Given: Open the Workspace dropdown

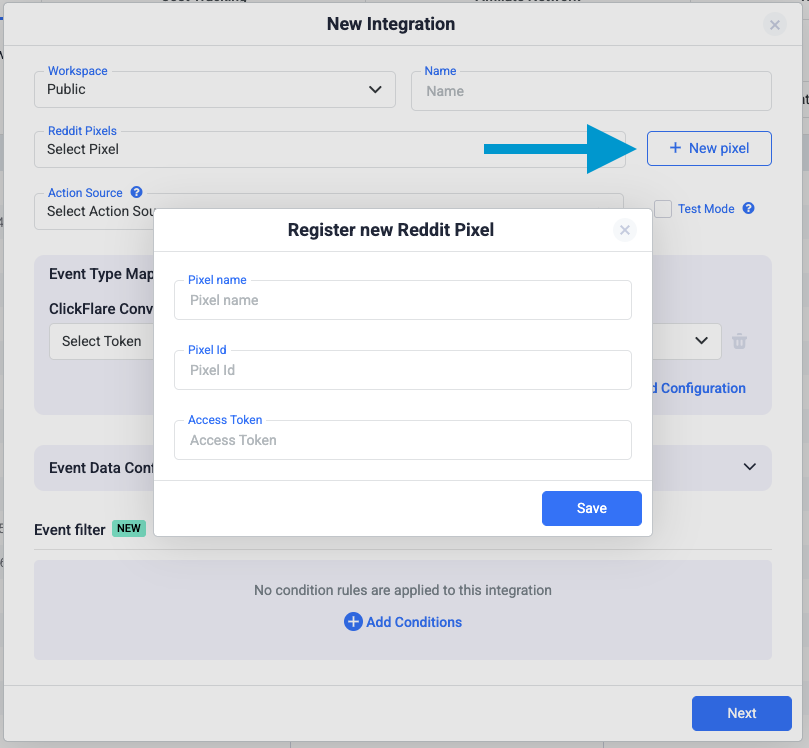Looking at the screenshot, I should [213, 90].
